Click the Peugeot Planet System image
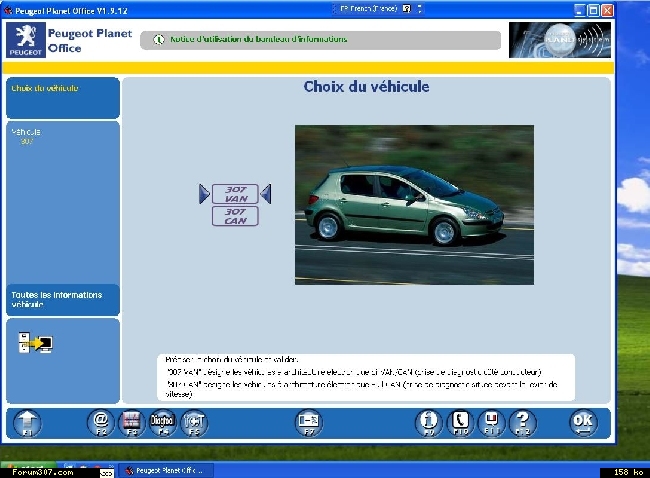The width and height of the screenshot is (650, 478). coord(560,40)
